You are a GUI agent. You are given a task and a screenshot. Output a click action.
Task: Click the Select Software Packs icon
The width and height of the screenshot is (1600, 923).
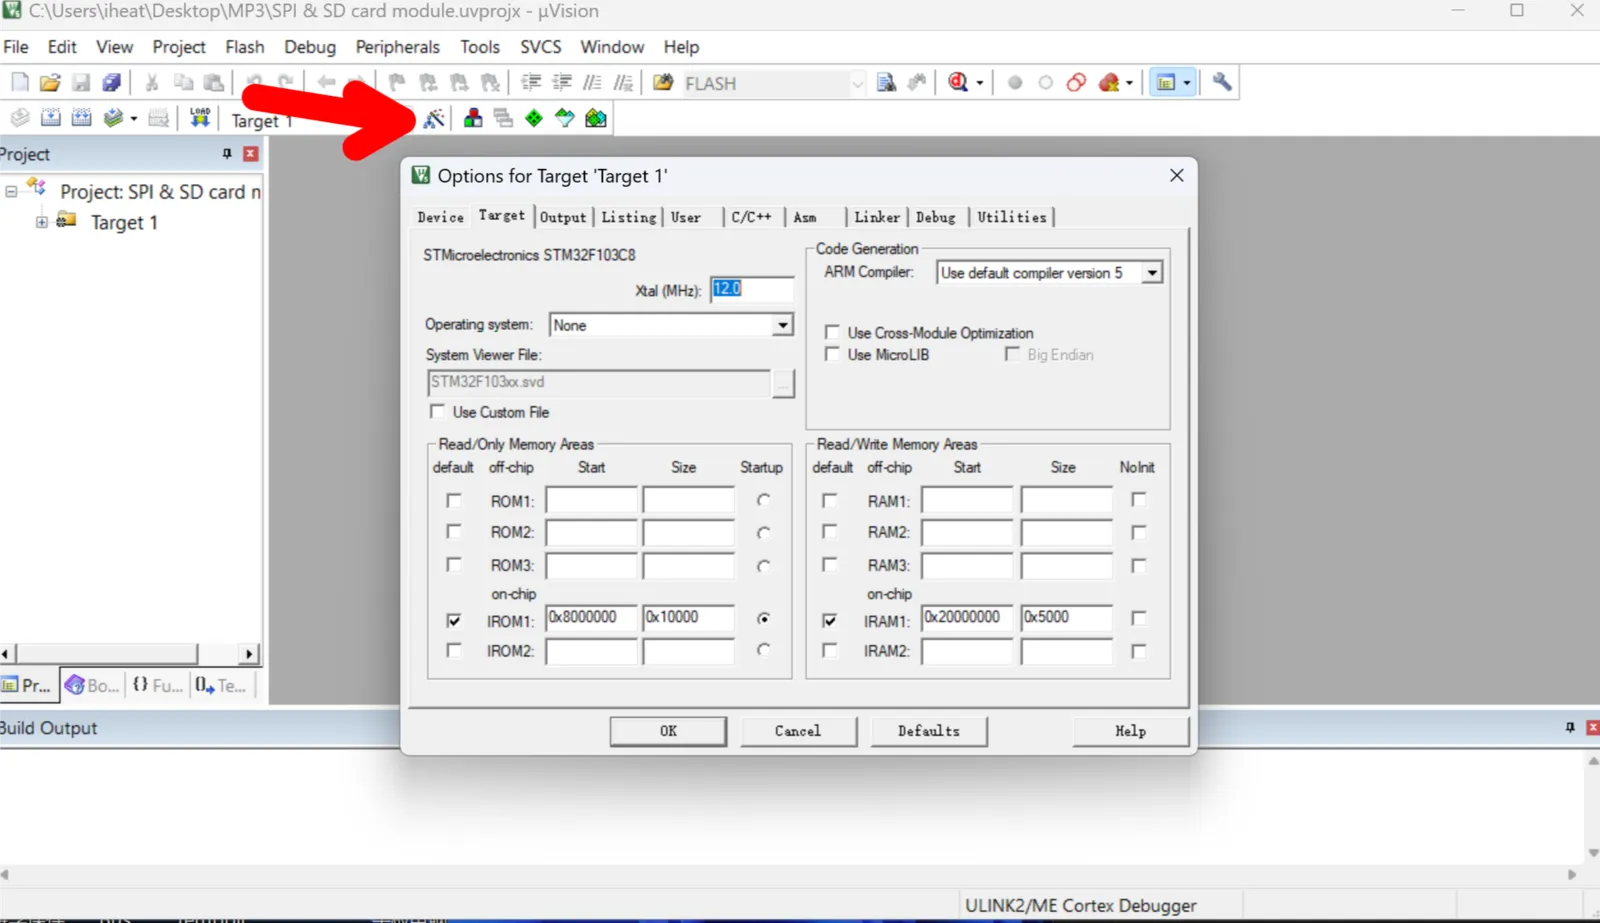[x=565, y=118]
